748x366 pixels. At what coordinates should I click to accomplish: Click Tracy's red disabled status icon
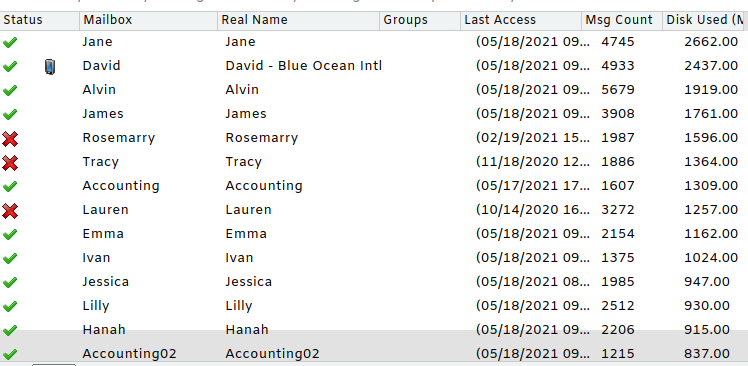(x=10, y=163)
